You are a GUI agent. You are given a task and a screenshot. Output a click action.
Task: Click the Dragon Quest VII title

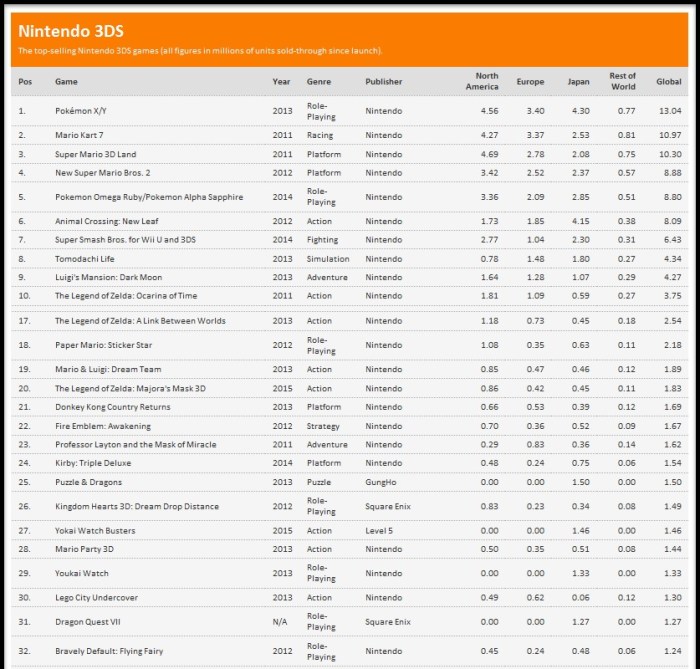(88, 622)
